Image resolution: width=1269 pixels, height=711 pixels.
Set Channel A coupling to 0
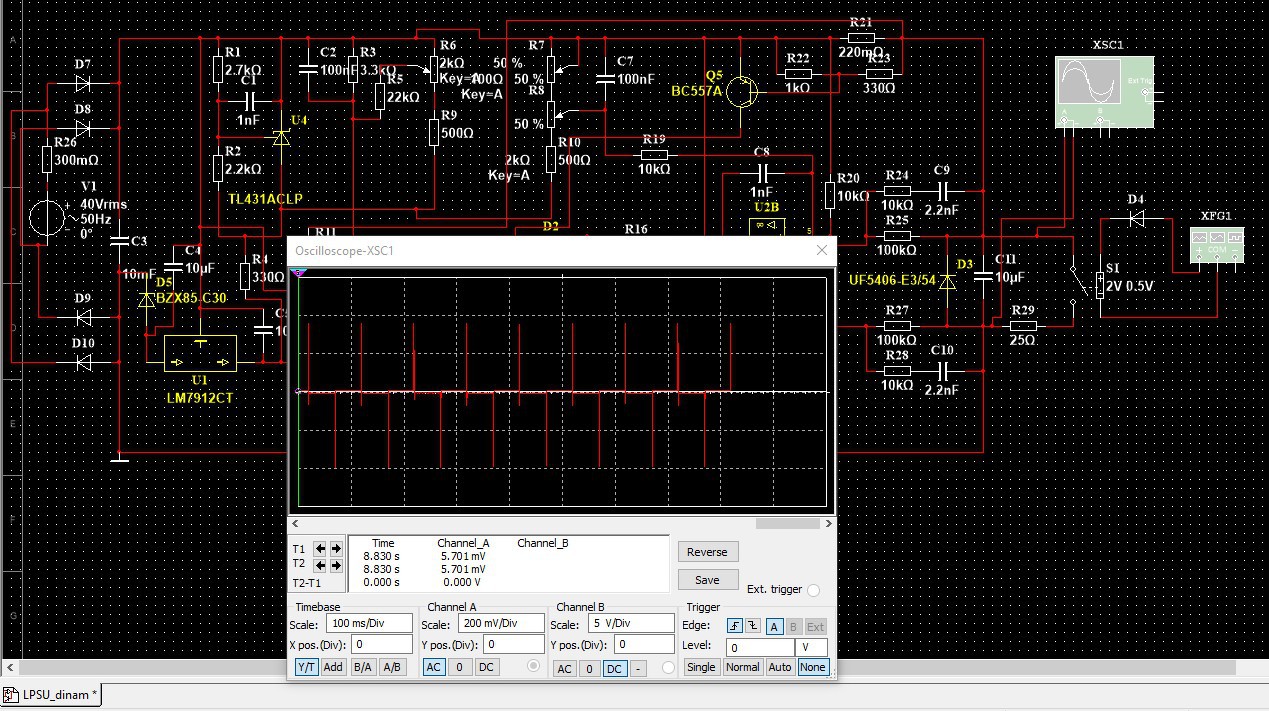coord(460,667)
